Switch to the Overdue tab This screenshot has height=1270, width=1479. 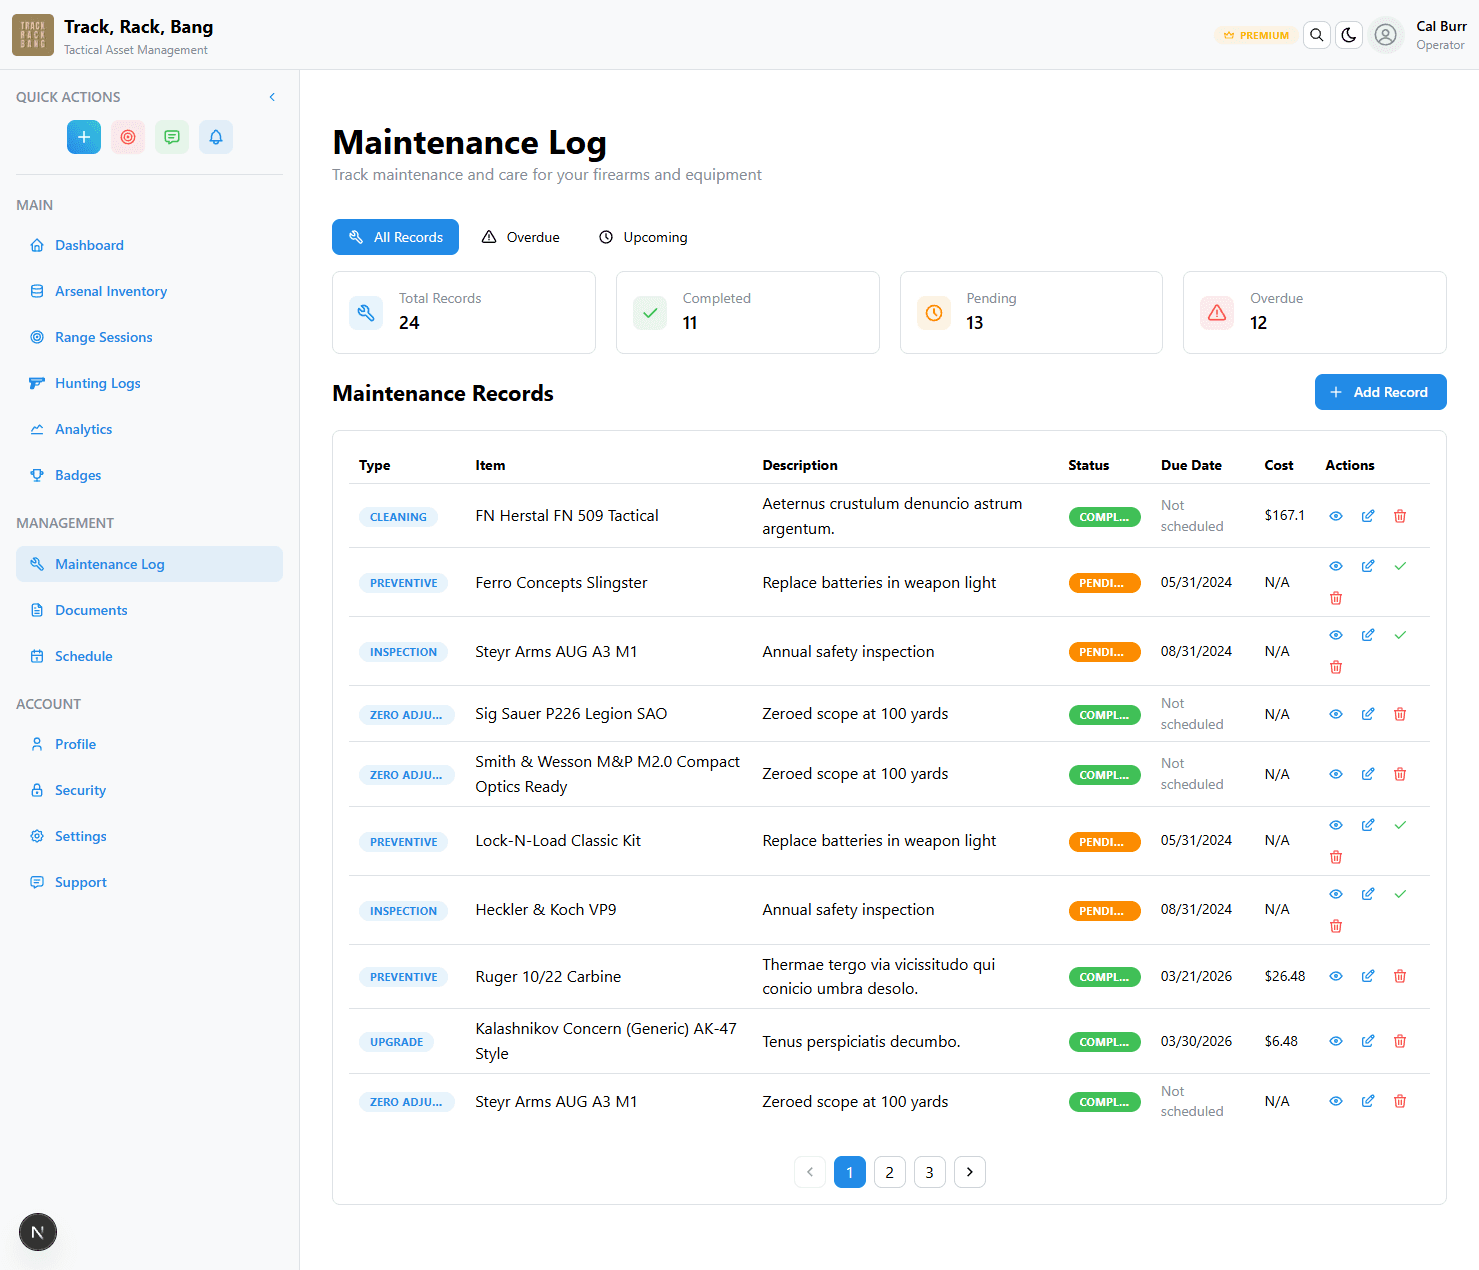pyautogui.click(x=520, y=237)
